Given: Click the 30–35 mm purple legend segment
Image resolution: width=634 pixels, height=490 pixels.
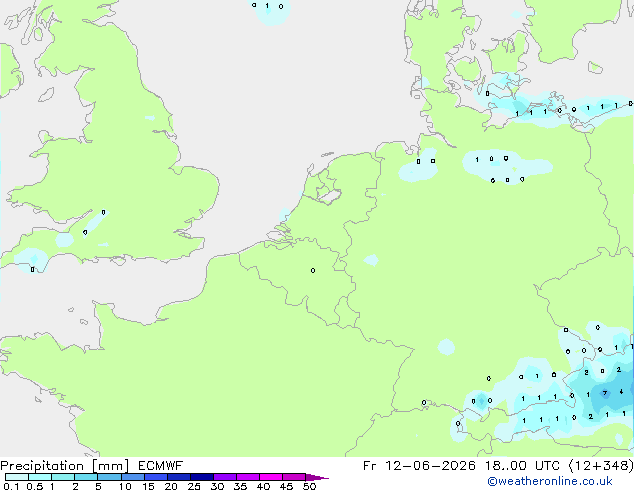Looking at the screenshot, I should coord(224,477).
